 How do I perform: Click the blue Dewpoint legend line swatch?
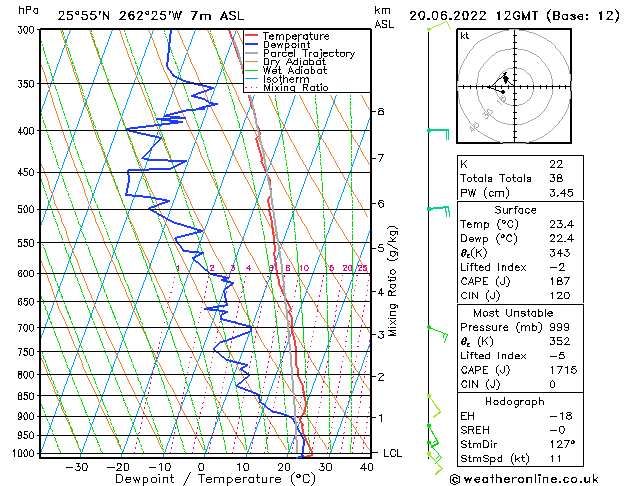(x=252, y=45)
